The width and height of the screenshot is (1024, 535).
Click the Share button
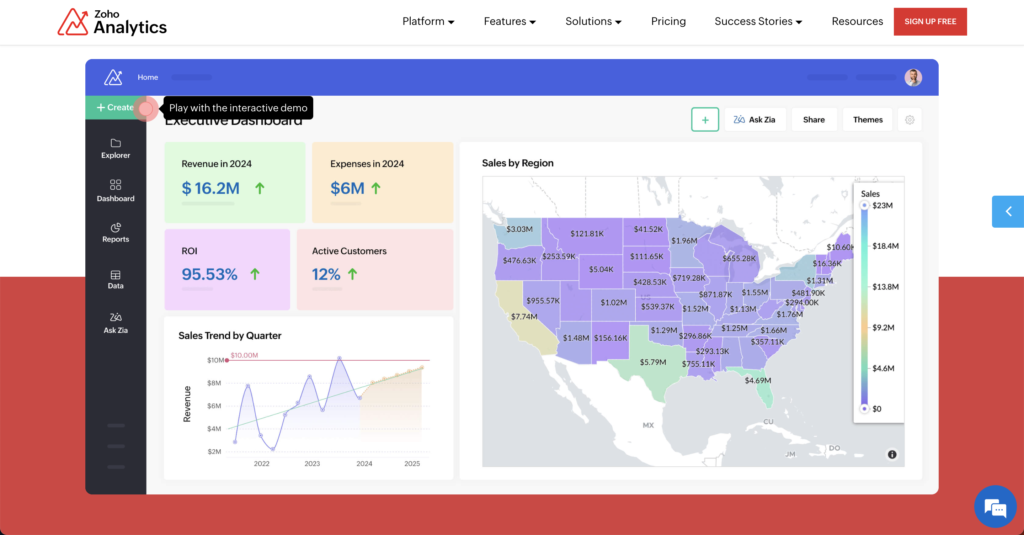[814, 120]
